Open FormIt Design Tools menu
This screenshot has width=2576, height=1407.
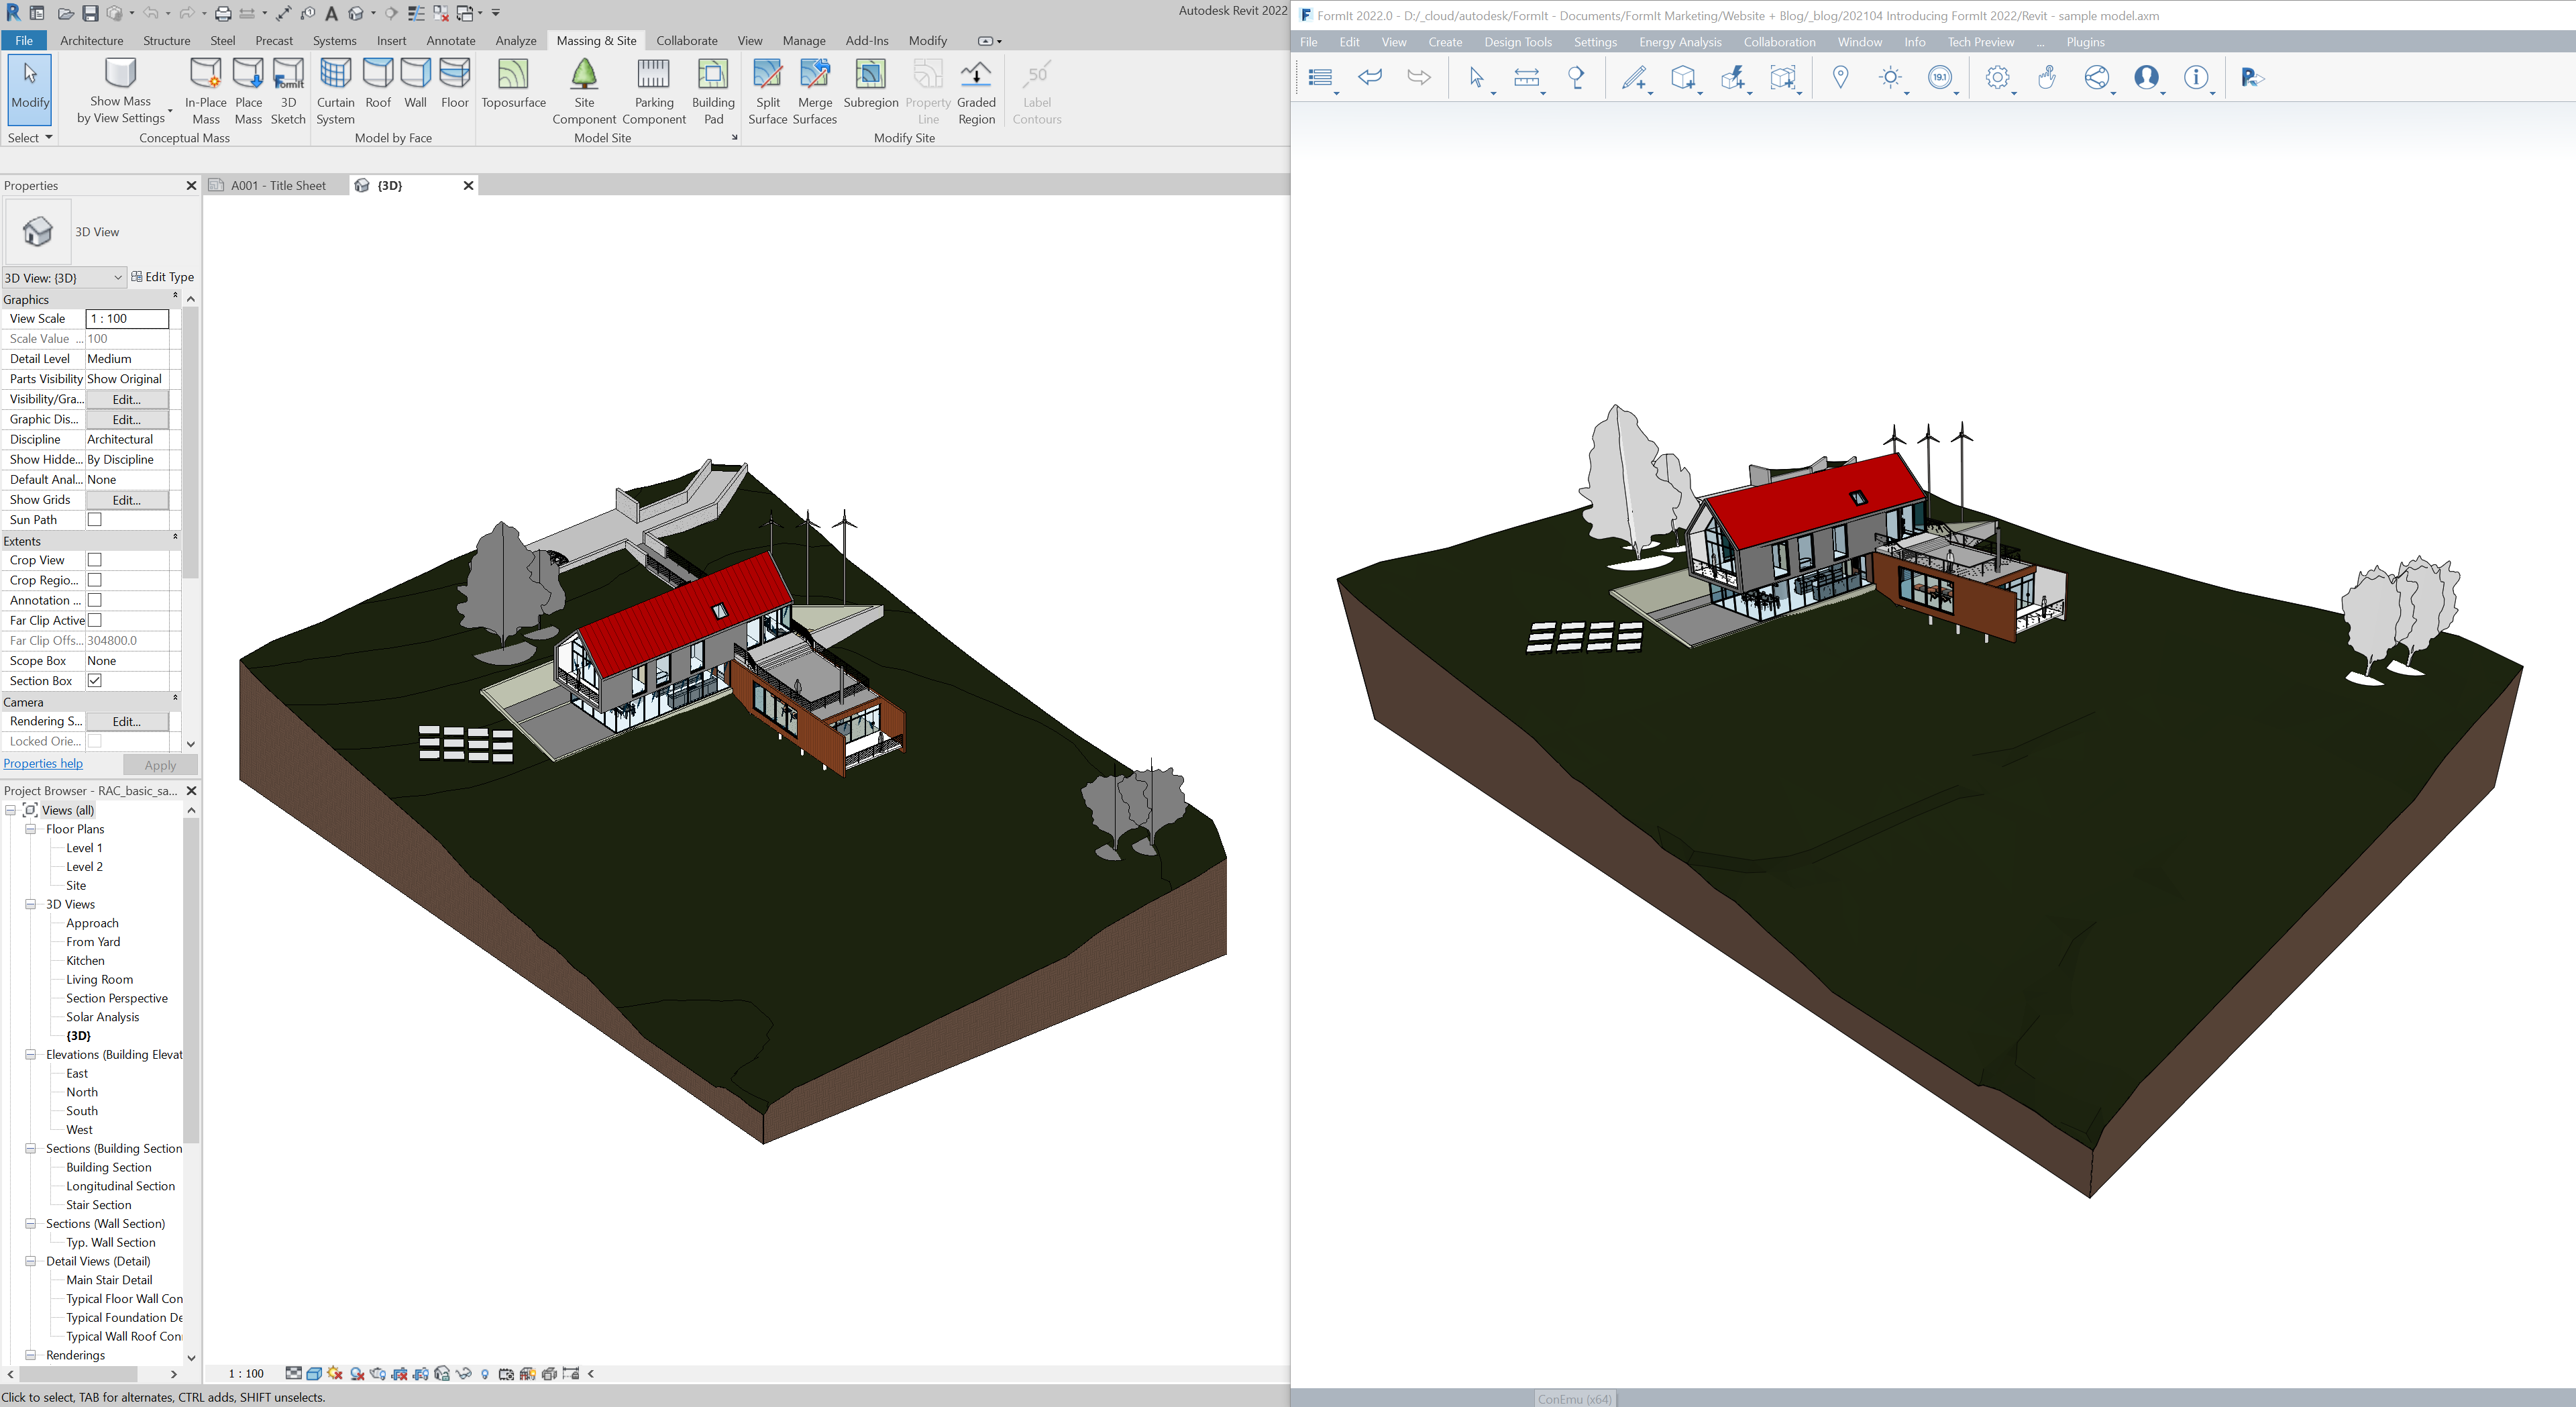(x=1517, y=42)
